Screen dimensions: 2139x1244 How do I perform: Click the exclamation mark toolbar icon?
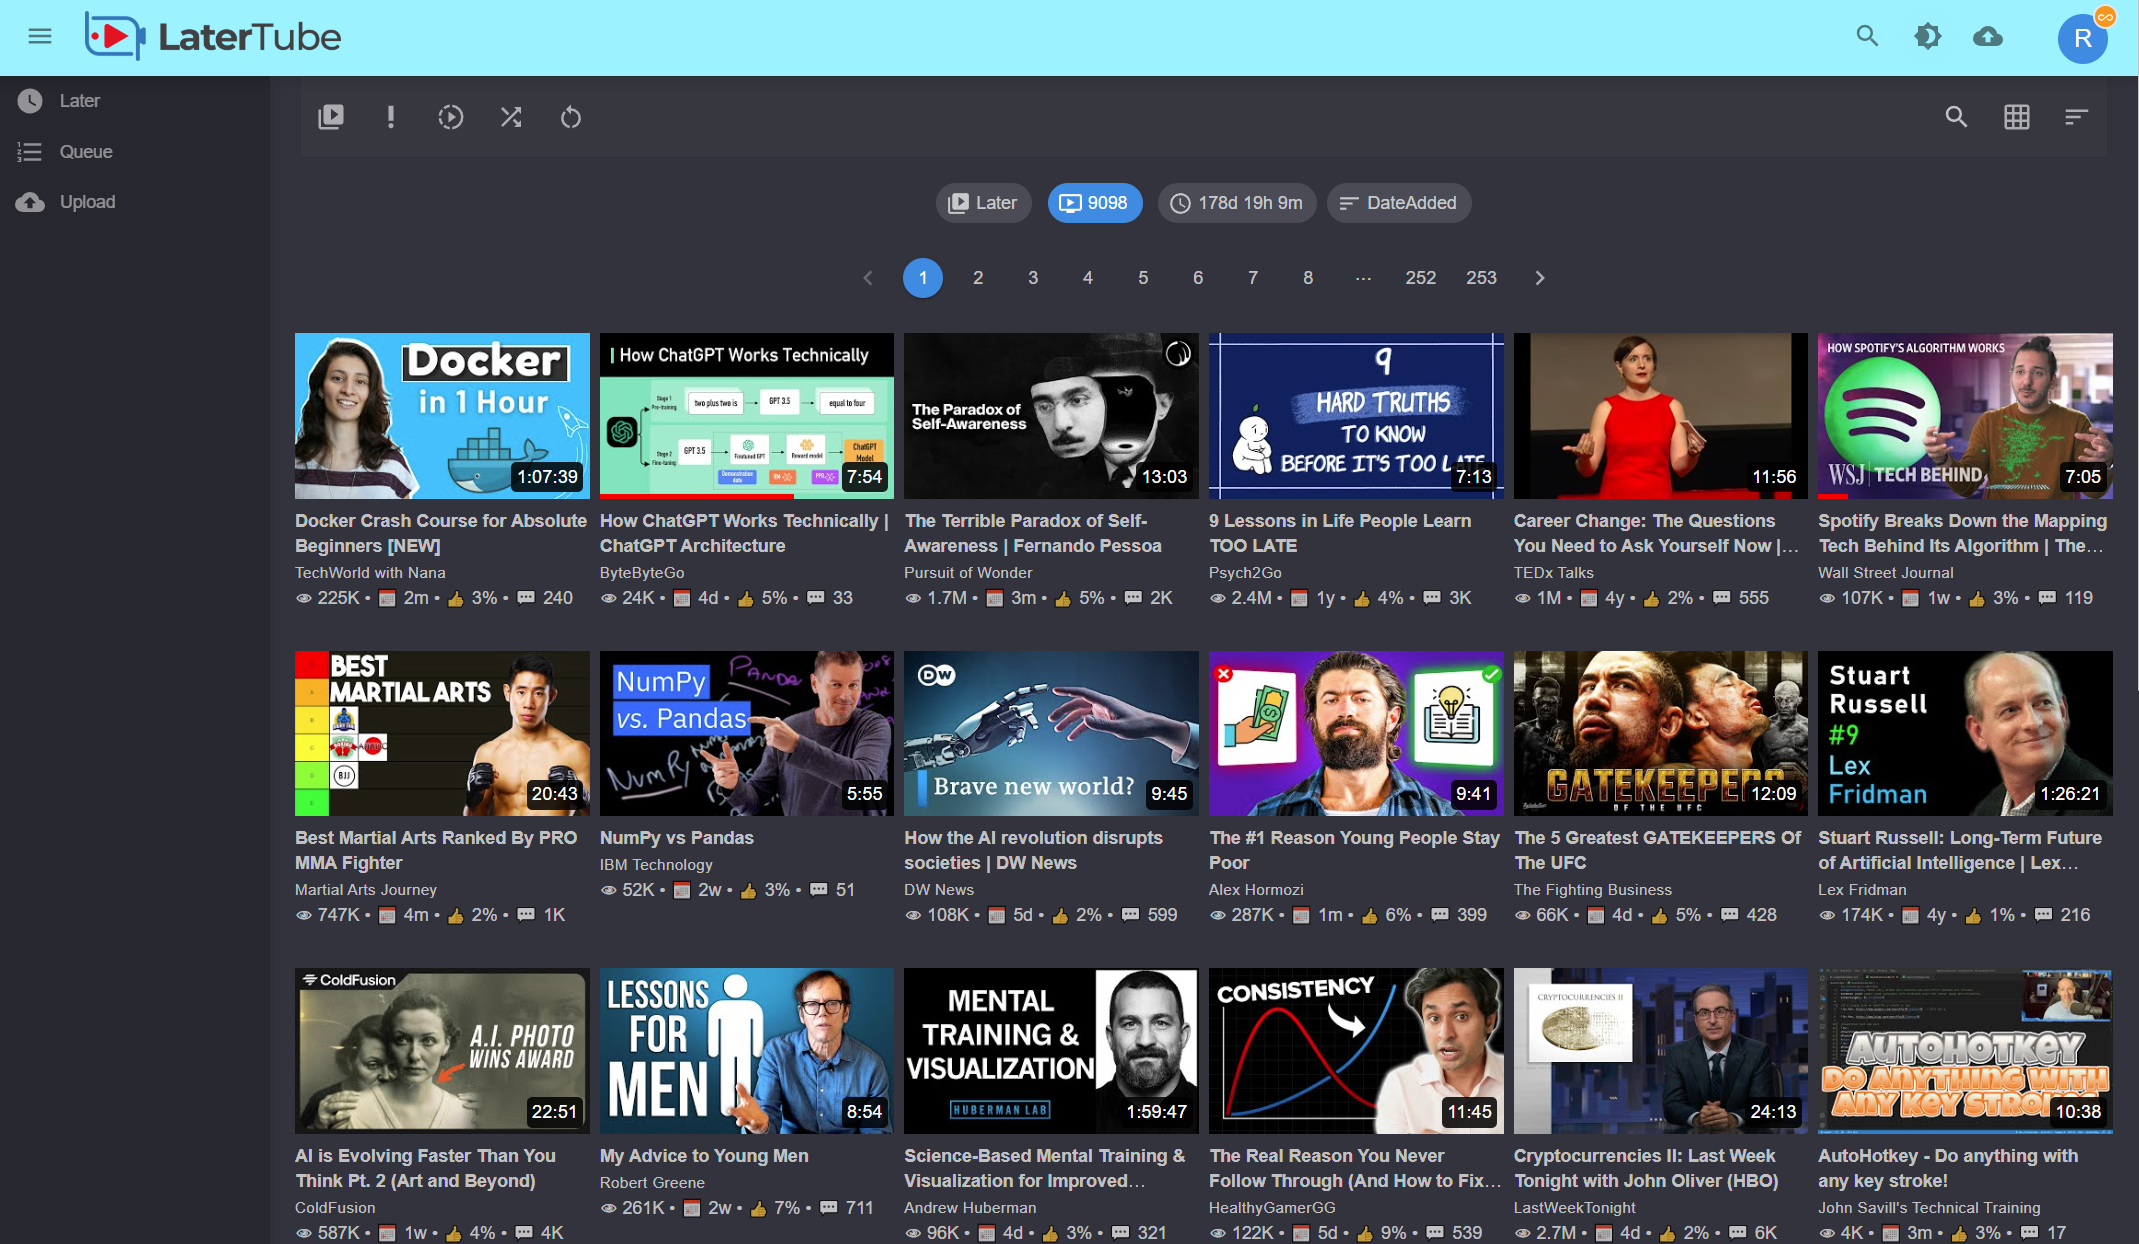click(x=391, y=117)
